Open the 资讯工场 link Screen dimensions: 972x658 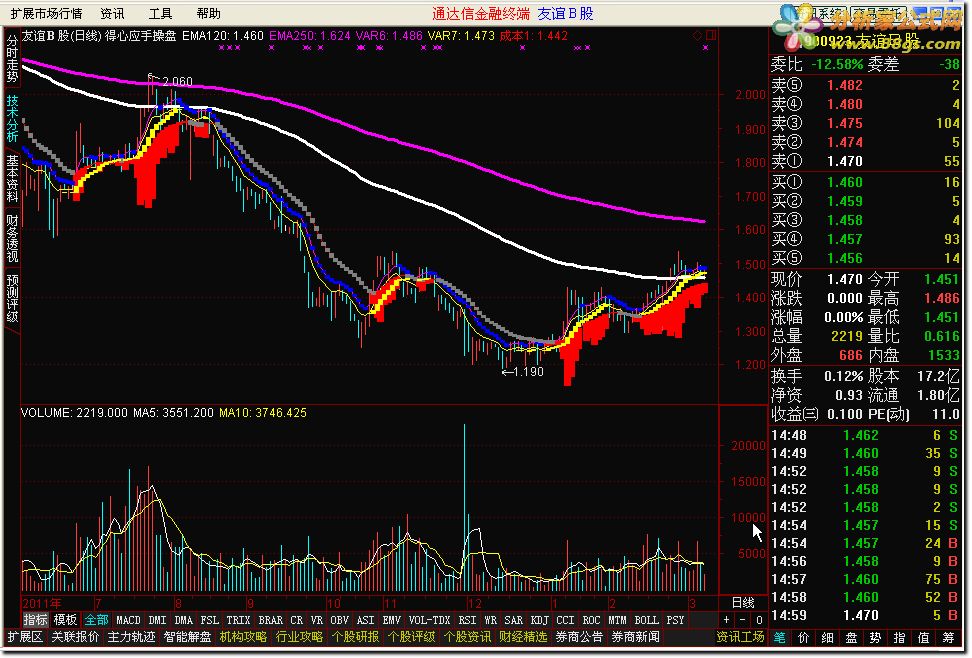pos(740,637)
